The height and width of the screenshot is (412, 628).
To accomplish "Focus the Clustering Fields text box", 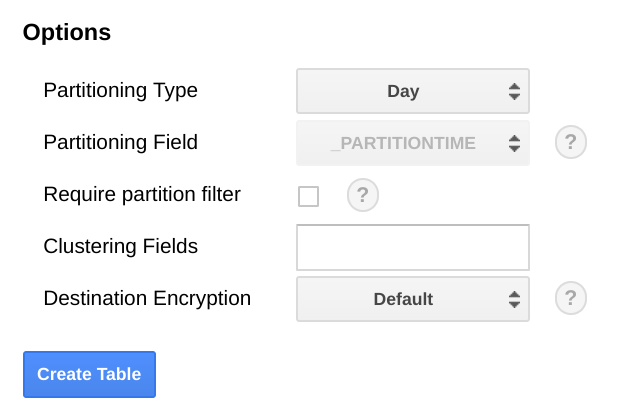I will click(x=412, y=247).
